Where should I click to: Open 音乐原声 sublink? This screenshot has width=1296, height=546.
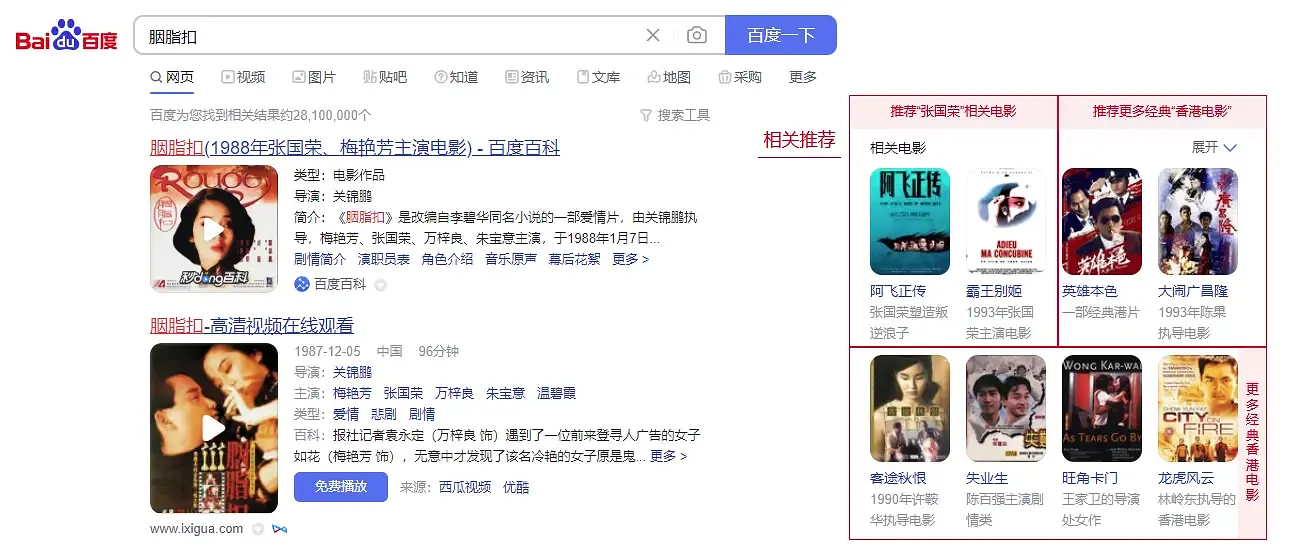pyautogui.click(x=511, y=259)
